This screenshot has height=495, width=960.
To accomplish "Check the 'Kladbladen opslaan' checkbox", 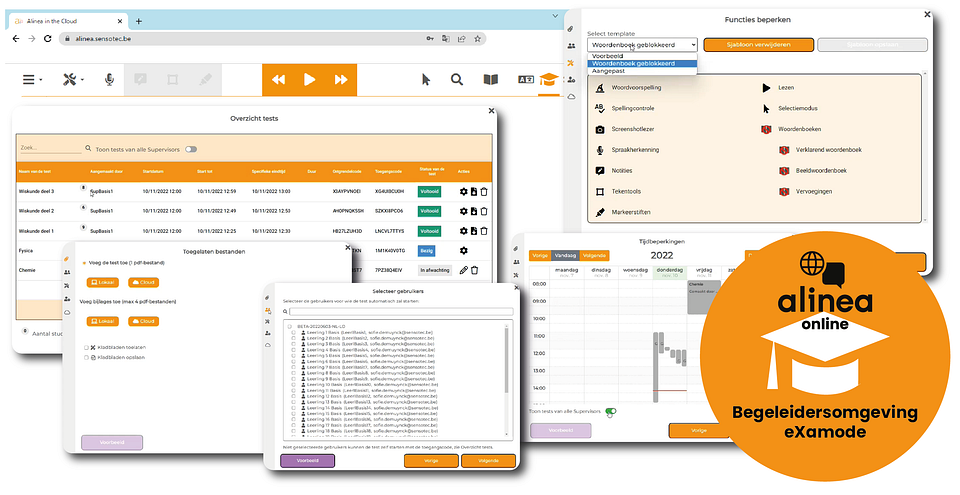I will coord(86,357).
